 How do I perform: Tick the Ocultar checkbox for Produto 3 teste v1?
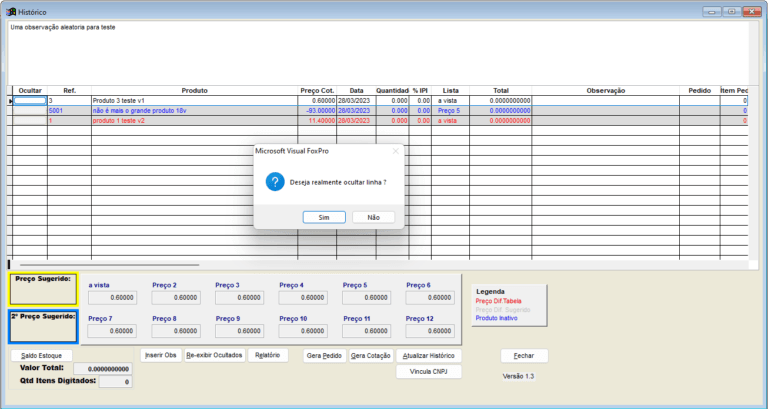(30, 100)
